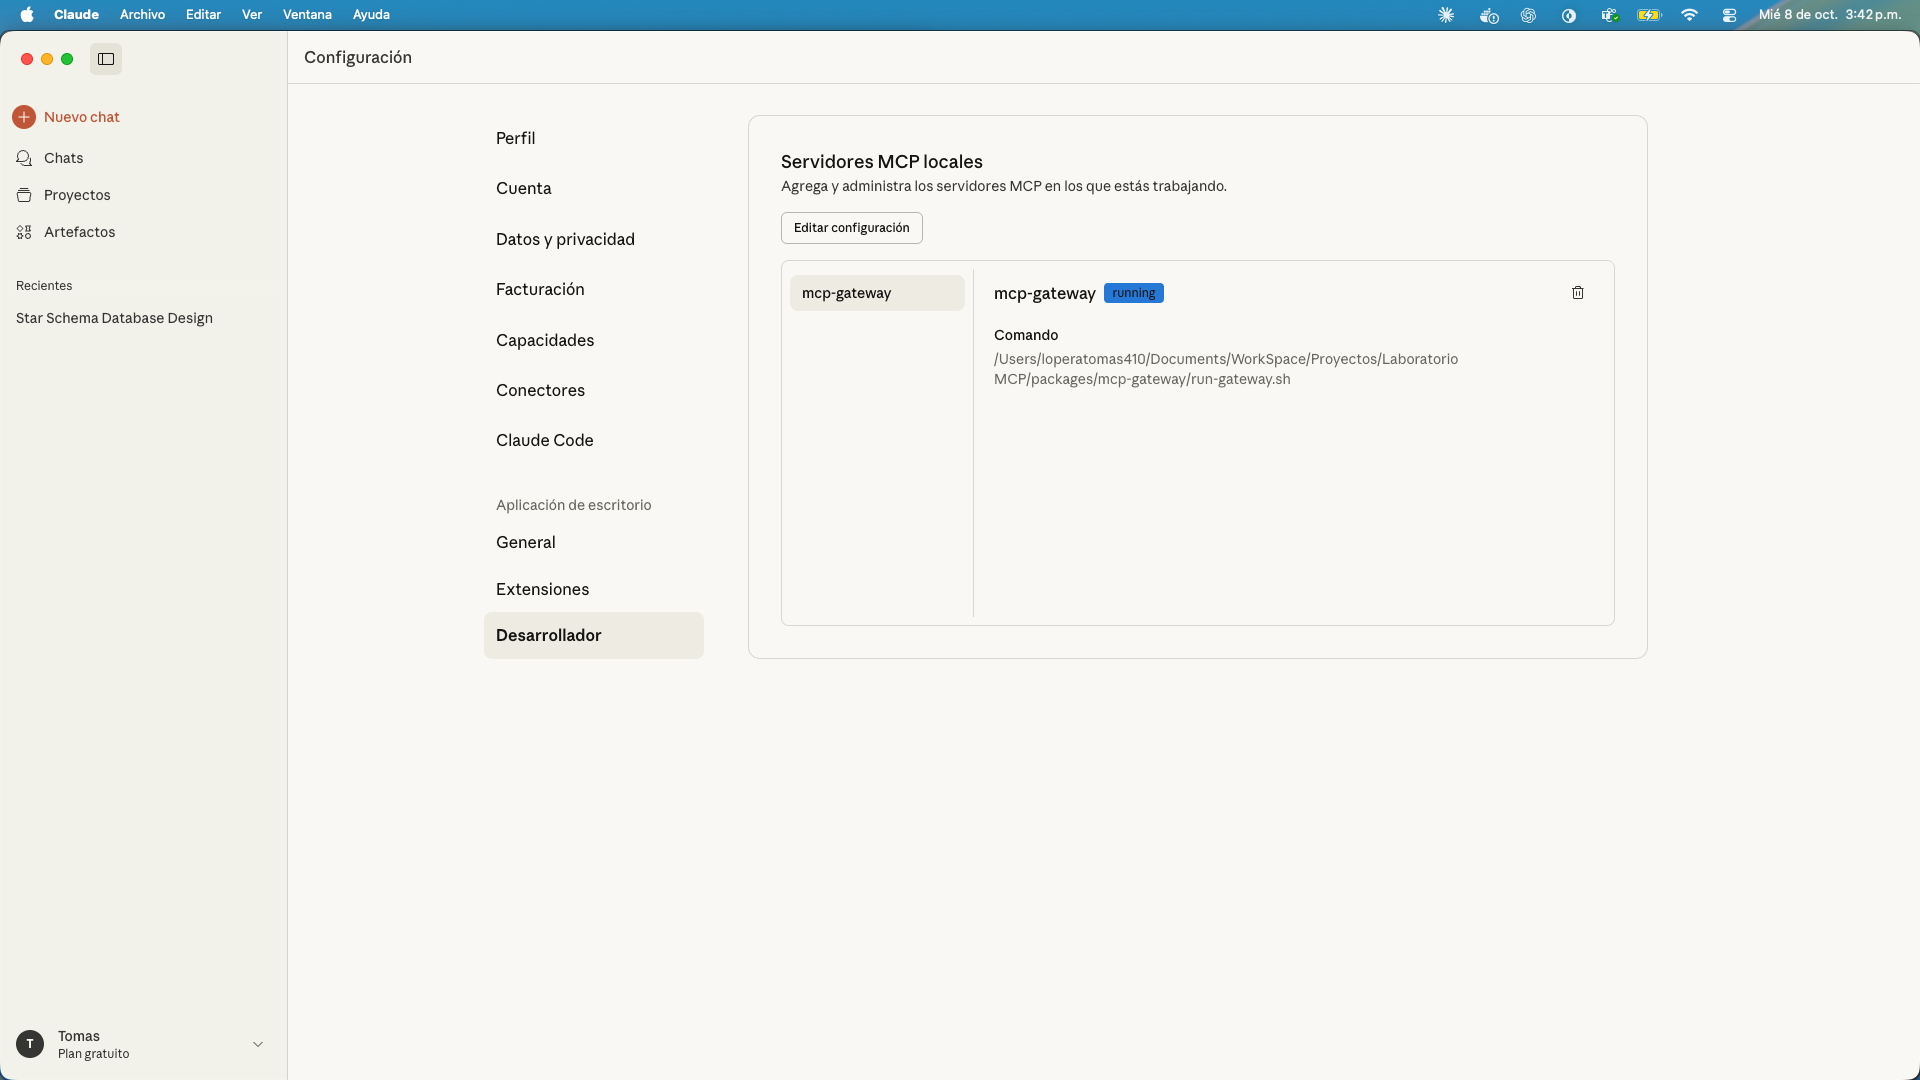Screen dimensions: 1920x1080
Task: Open the Wi-Fi status menu
Action: click(x=1689, y=15)
